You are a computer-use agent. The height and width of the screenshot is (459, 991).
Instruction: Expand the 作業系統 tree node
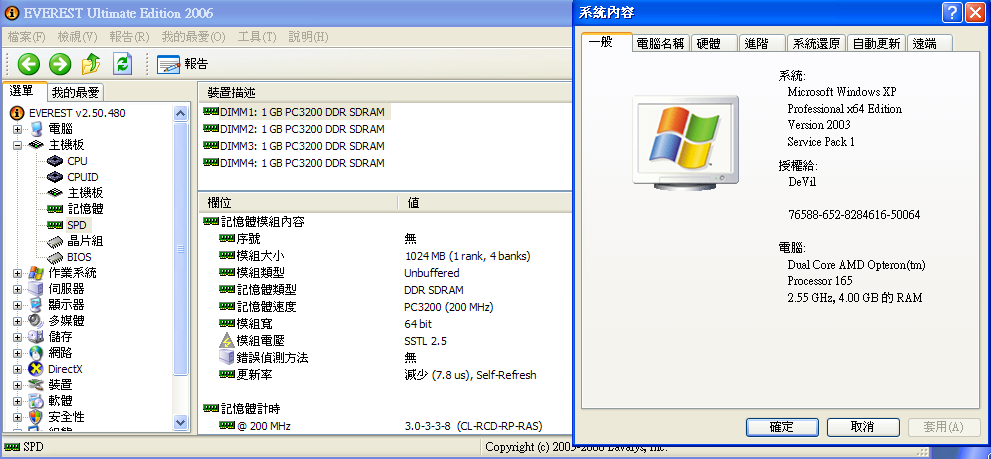(x=18, y=273)
